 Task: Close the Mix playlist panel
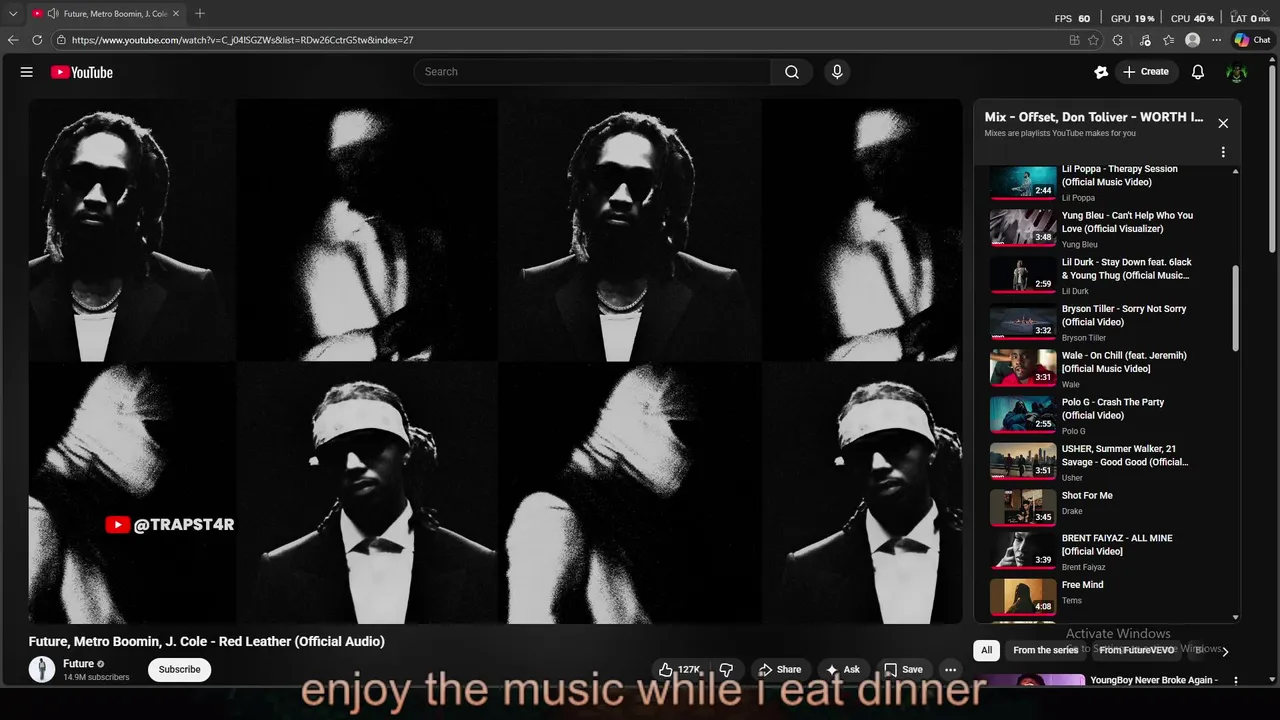point(1222,123)
